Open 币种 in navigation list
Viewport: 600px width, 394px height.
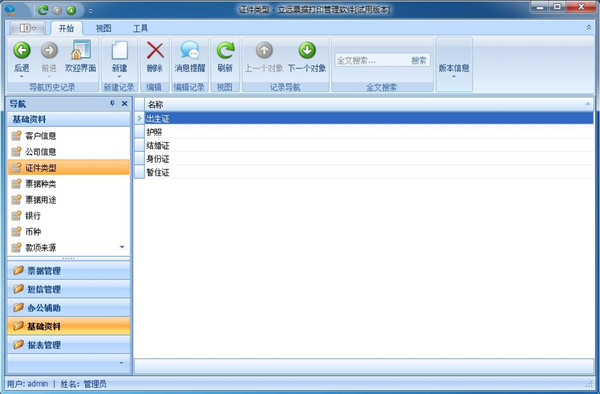(68, 232)
